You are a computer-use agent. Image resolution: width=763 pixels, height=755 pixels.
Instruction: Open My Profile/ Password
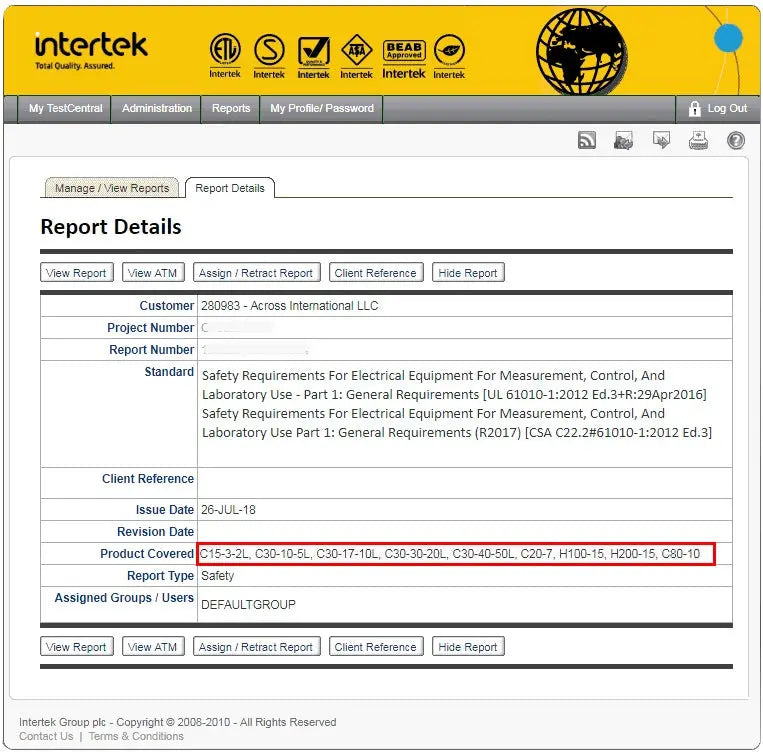(x=322, y=108)
